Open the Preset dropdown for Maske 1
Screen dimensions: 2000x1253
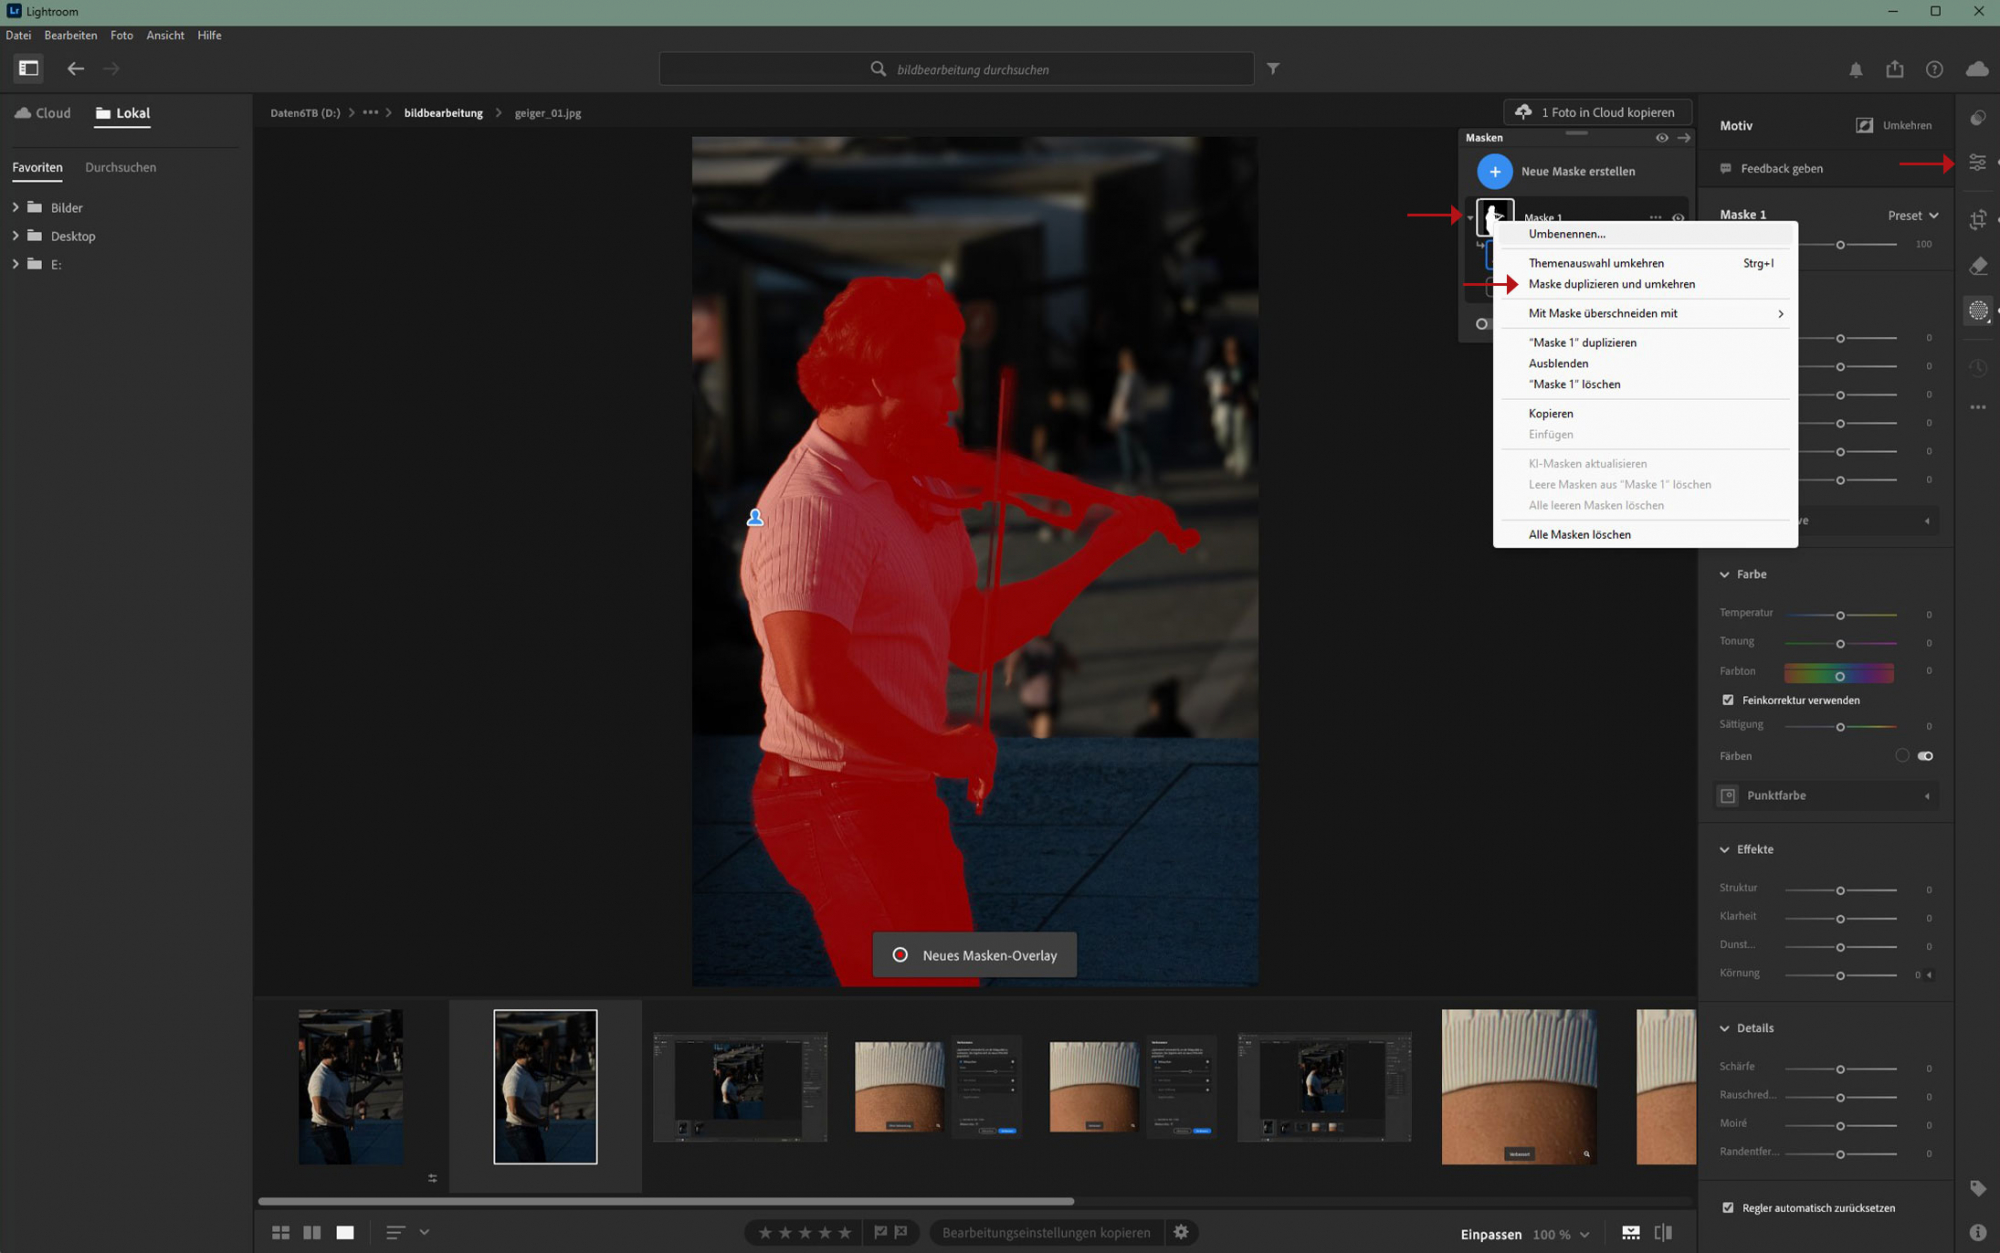(x=1912, y=215)
